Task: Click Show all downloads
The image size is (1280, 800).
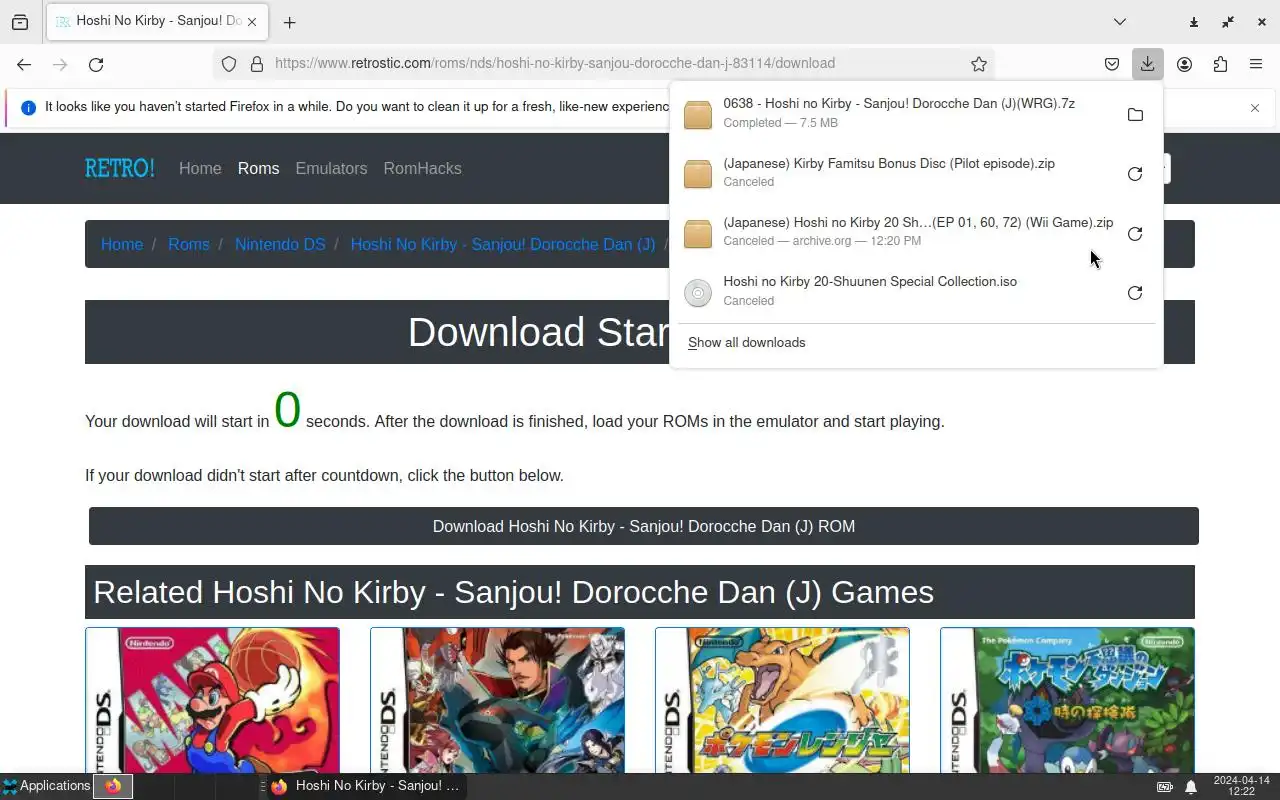Action: [x=746, y=342]
